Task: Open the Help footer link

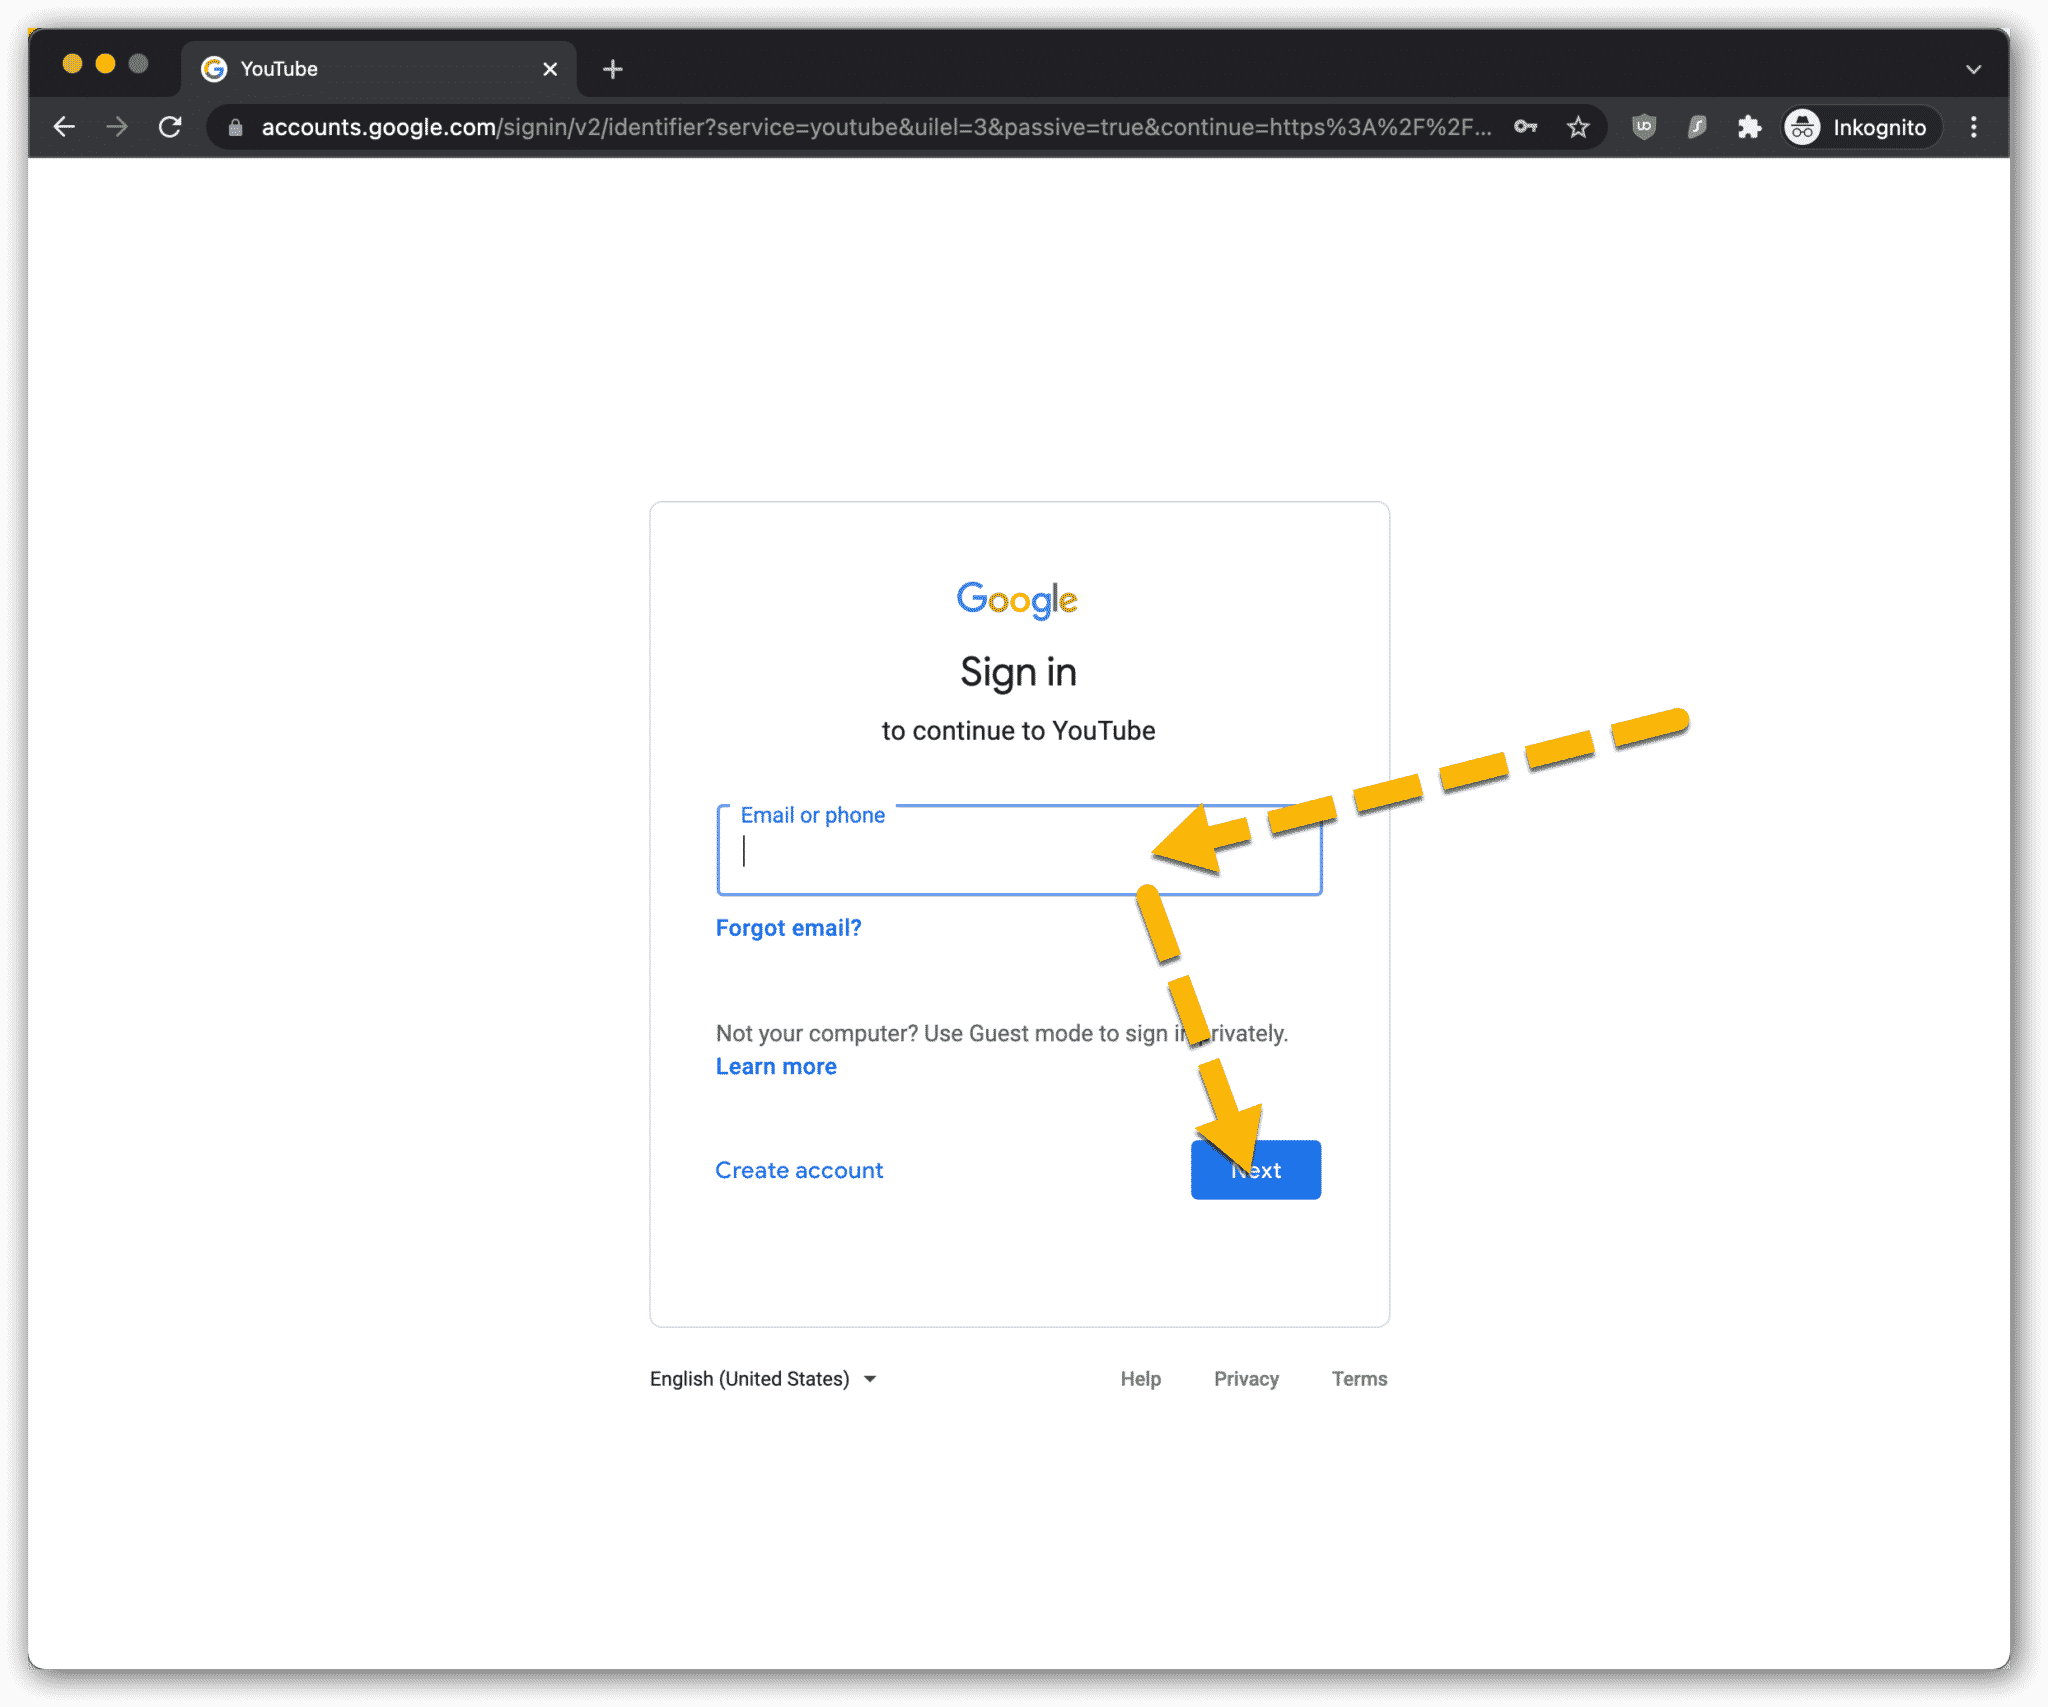Action: pos(1140,1379)
